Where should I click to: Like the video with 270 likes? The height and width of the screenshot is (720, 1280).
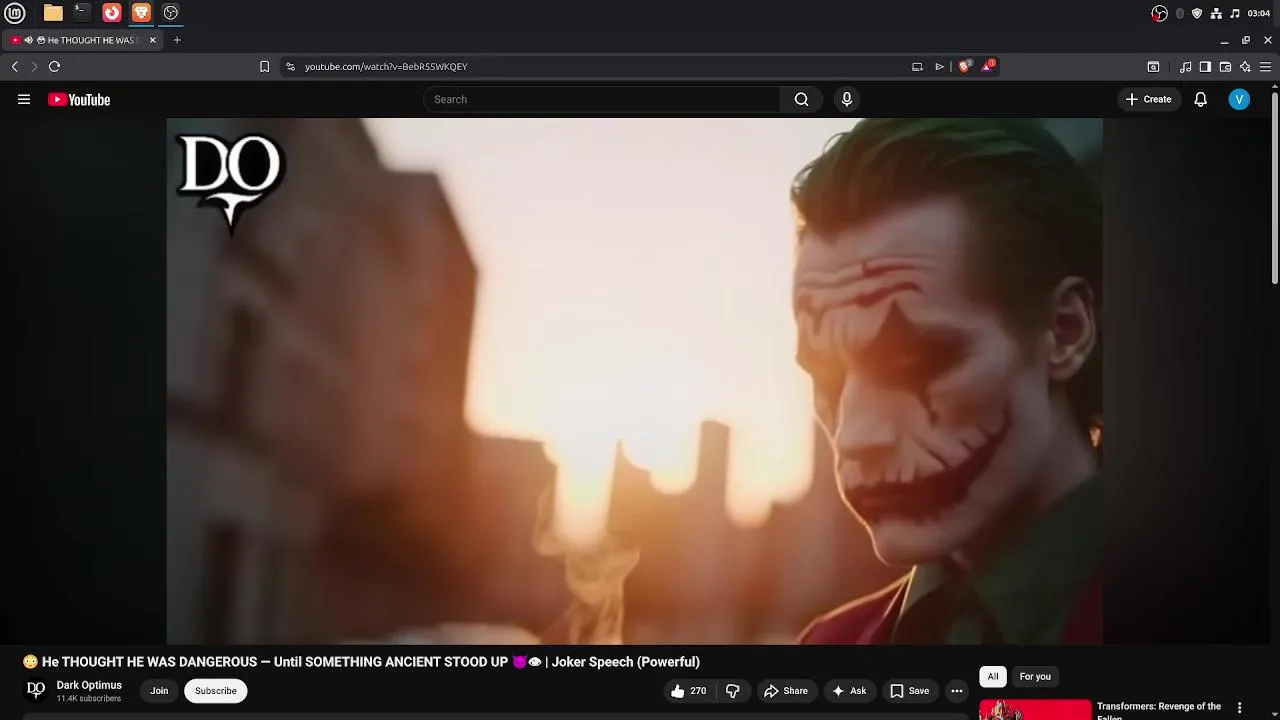(688, 691)
